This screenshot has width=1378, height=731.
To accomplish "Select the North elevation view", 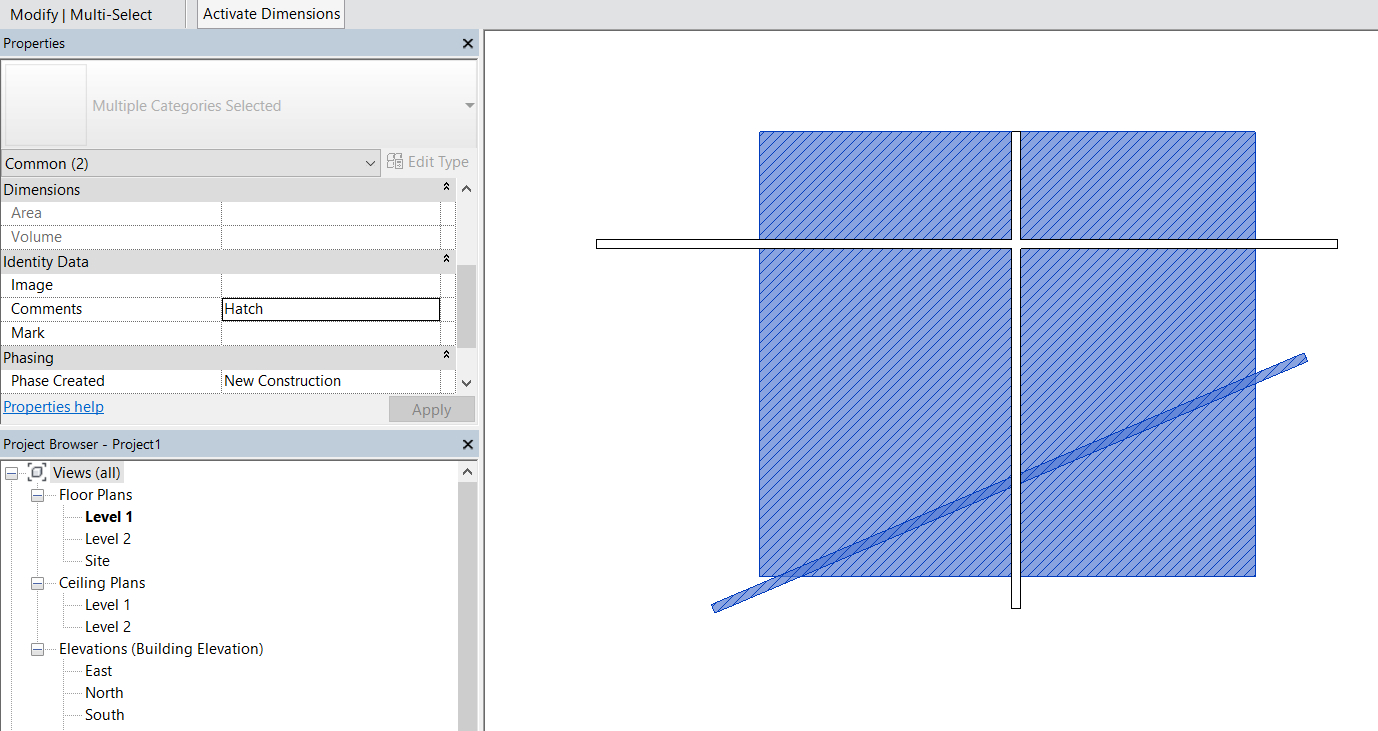I will [x=104, y=693].
